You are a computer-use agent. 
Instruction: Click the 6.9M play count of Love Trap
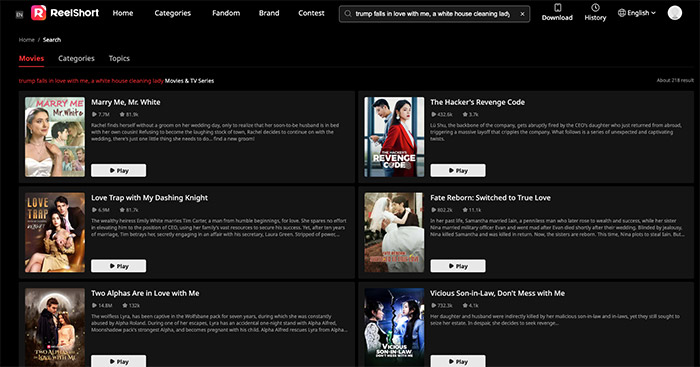[101, 210]
